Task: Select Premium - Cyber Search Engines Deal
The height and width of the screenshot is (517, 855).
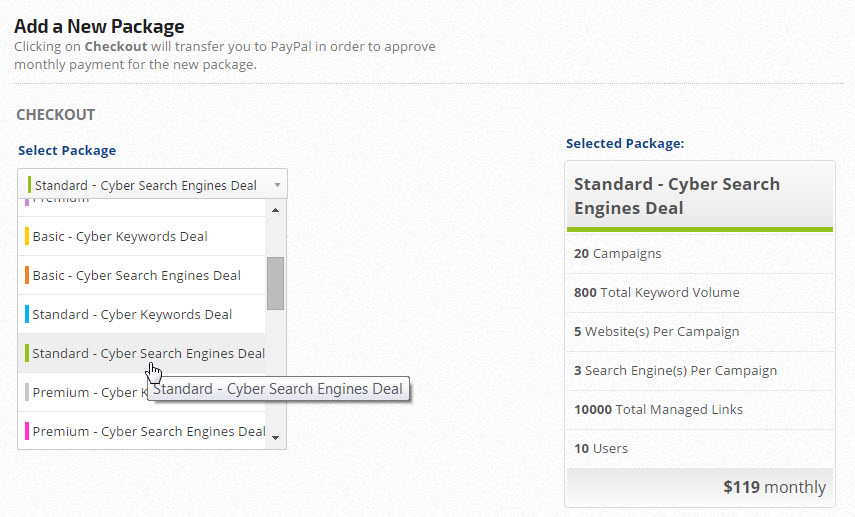Action: [x=148, y=432]
